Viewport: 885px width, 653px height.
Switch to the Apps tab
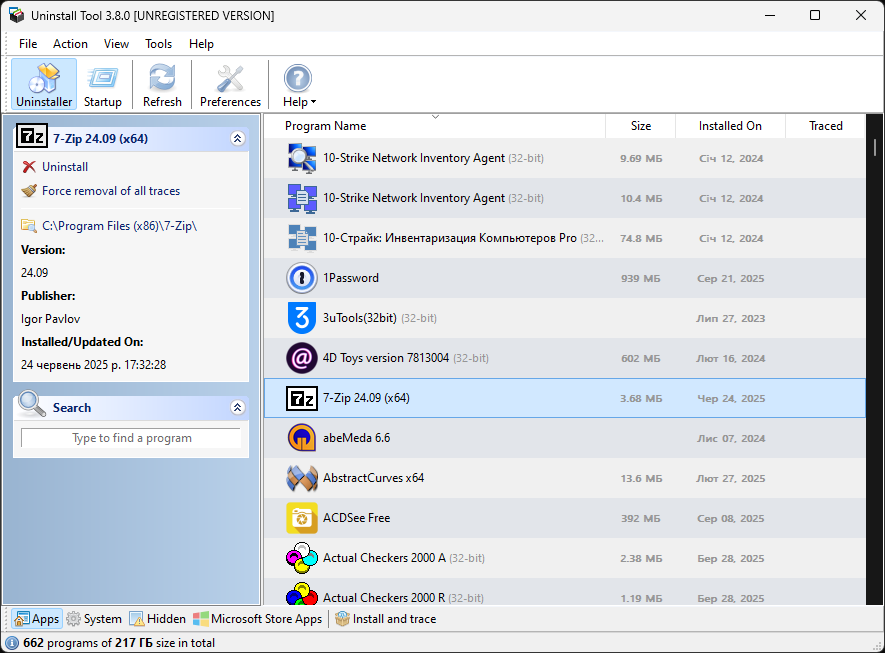pyautogui.click(x=37, y=619)
